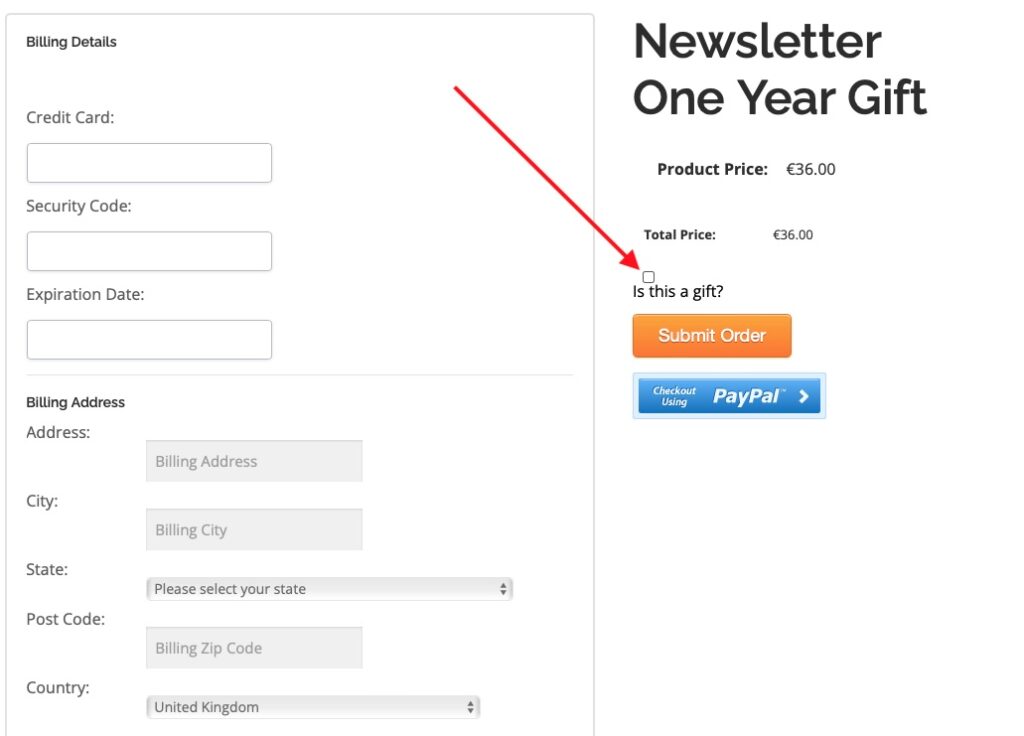
Task: Click the Billing Address placeholder field
Action: pyautogui.click(x=254, y=461)
